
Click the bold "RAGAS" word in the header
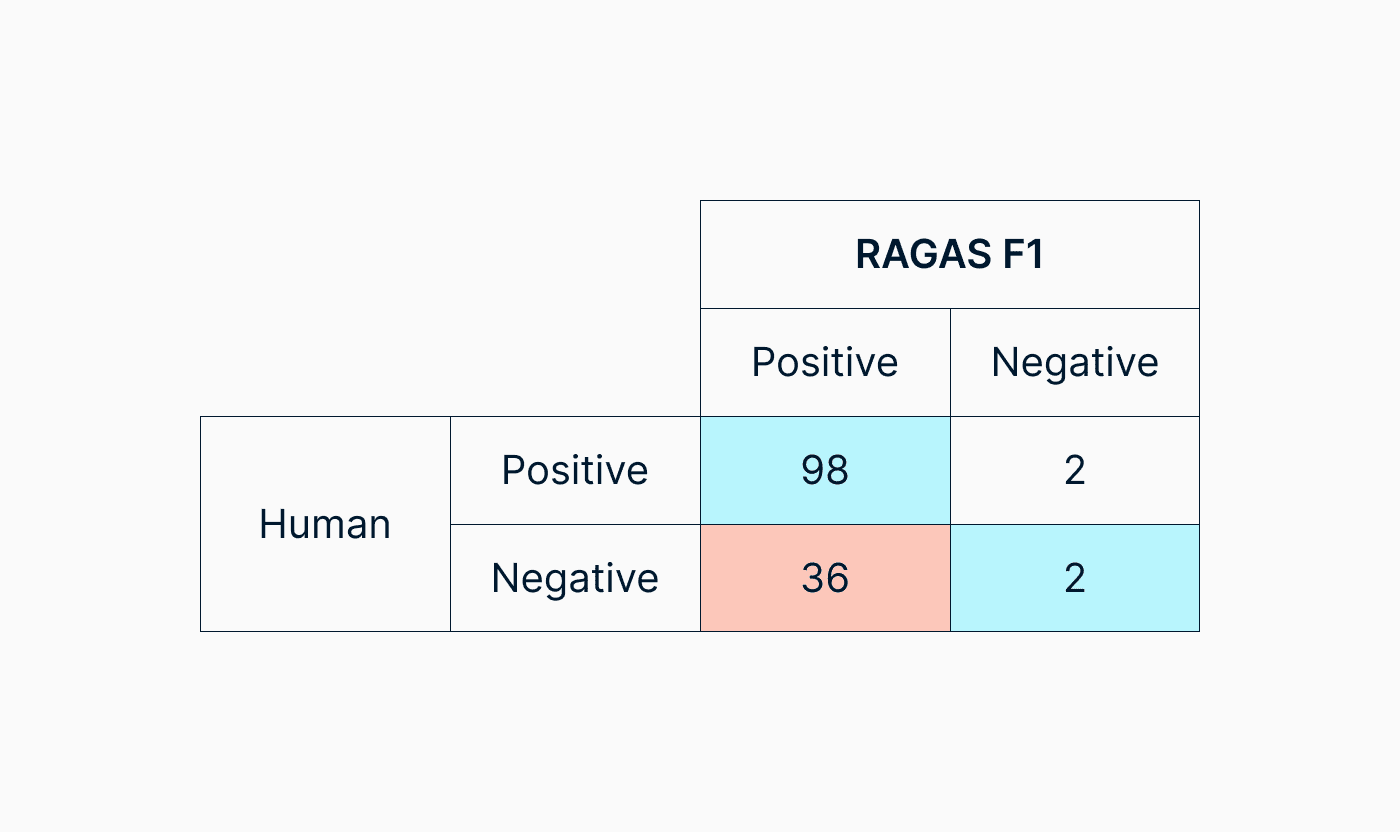coord(920,254)
